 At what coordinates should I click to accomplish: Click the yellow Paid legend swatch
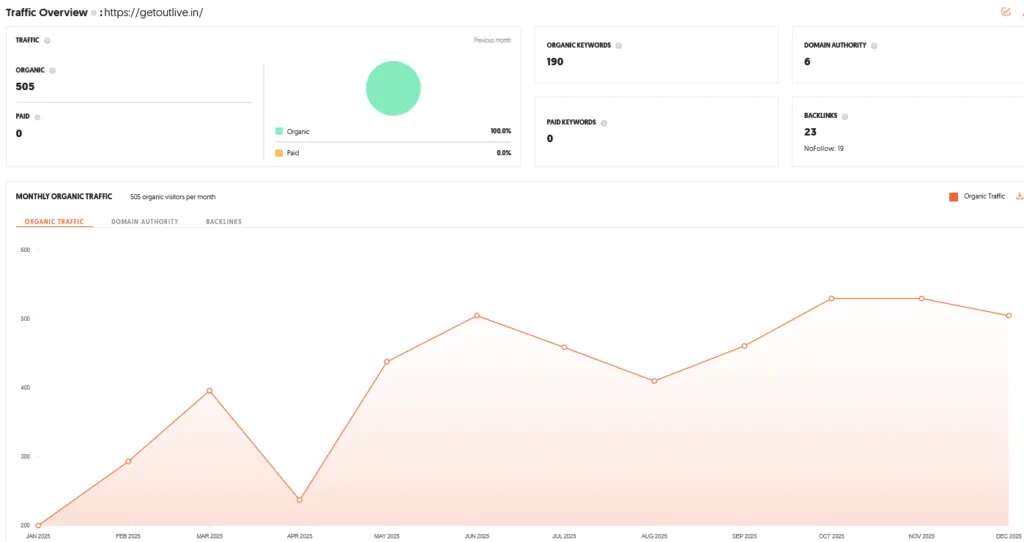(279, 153)
